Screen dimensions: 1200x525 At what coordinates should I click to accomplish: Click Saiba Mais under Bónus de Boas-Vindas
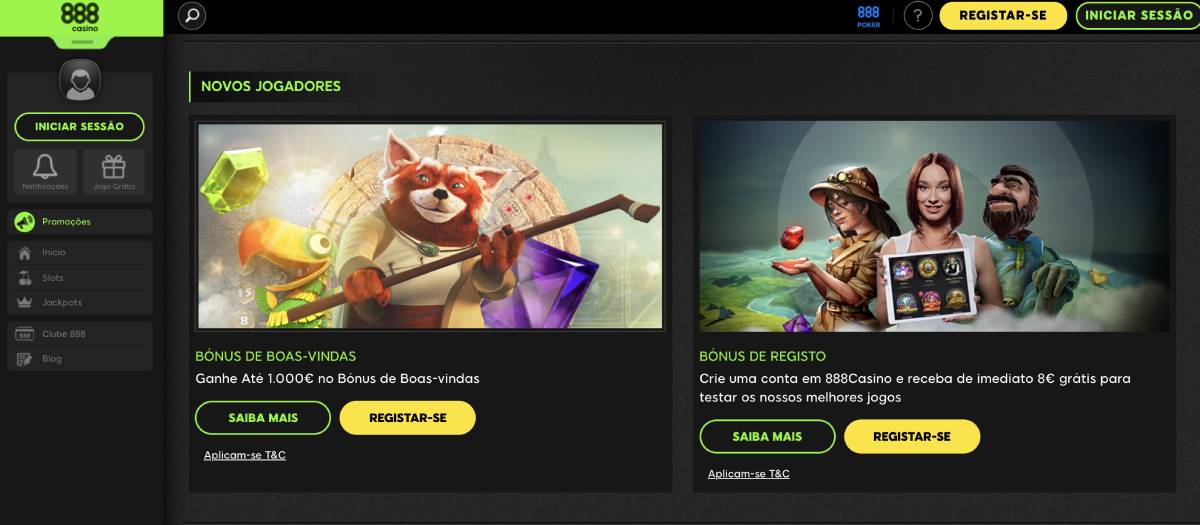pos(263,418)
